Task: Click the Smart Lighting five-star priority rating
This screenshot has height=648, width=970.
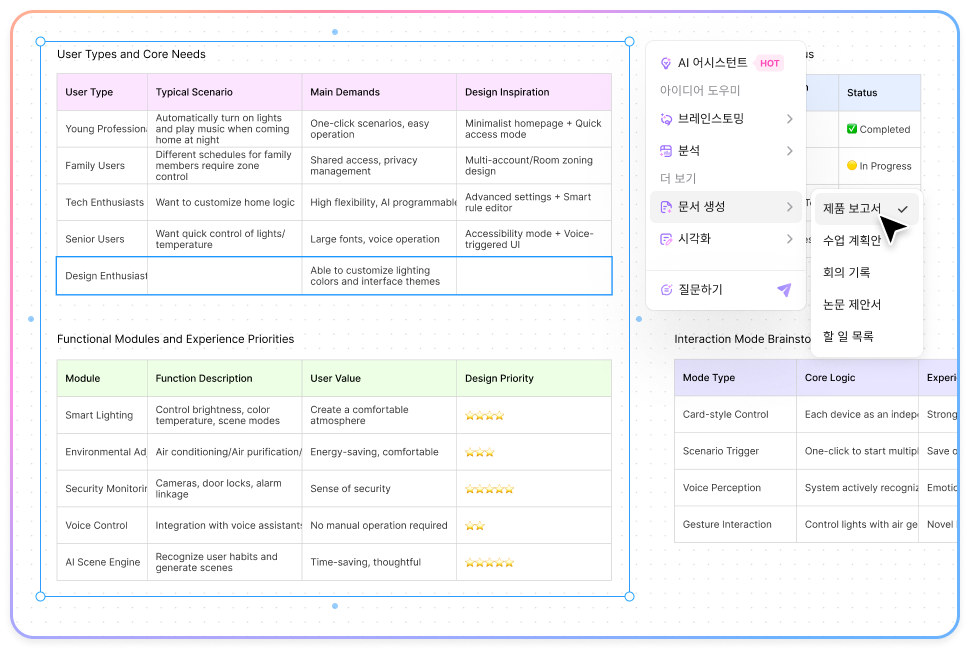Action: [484, 415]
